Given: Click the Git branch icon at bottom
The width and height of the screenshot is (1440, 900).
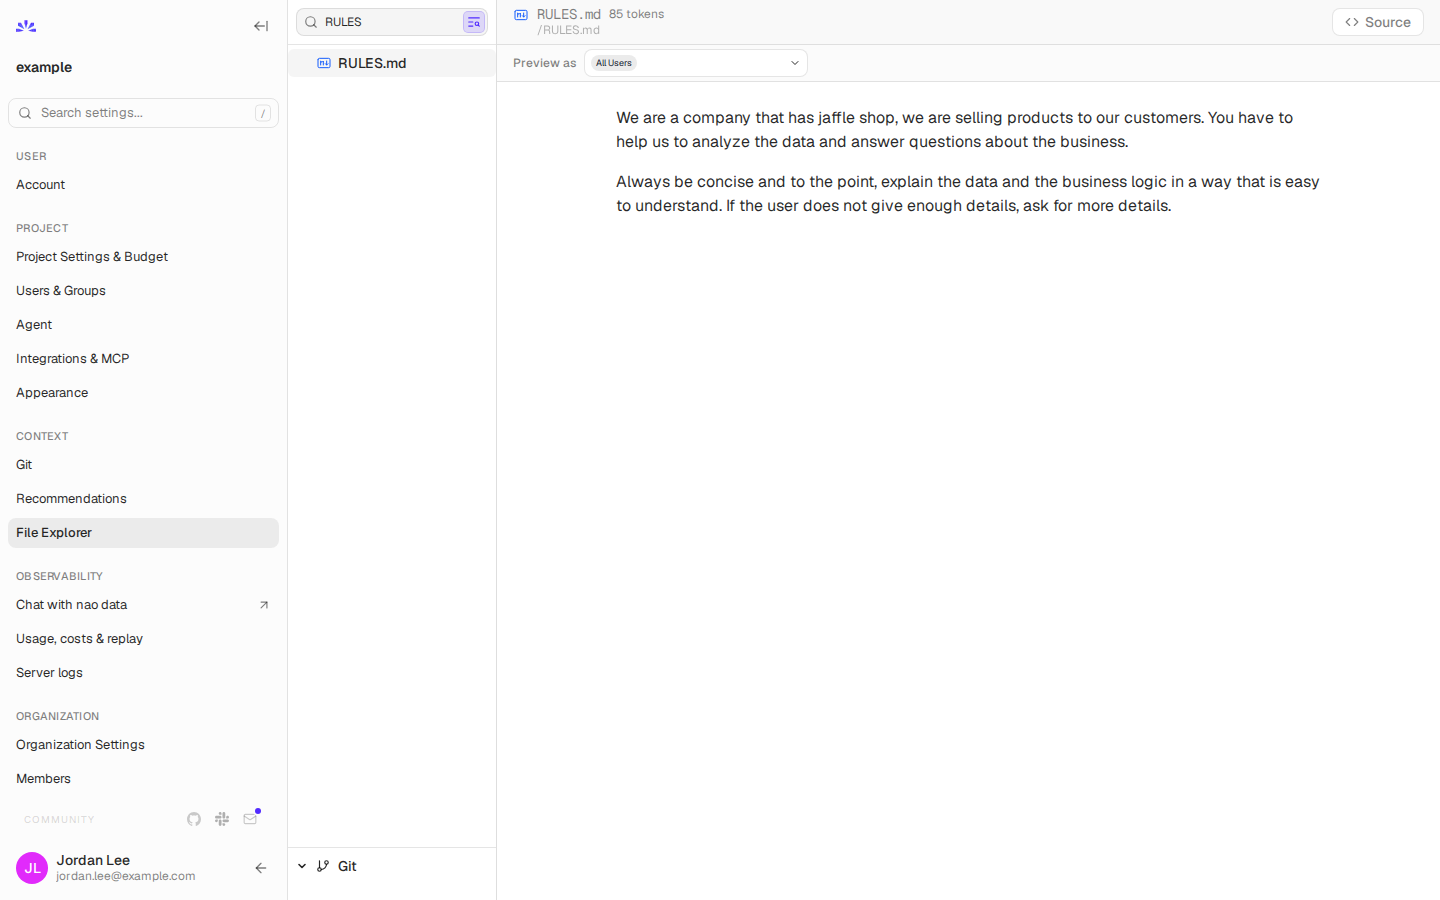Looking at the screenshot, I should pos(323,866).
